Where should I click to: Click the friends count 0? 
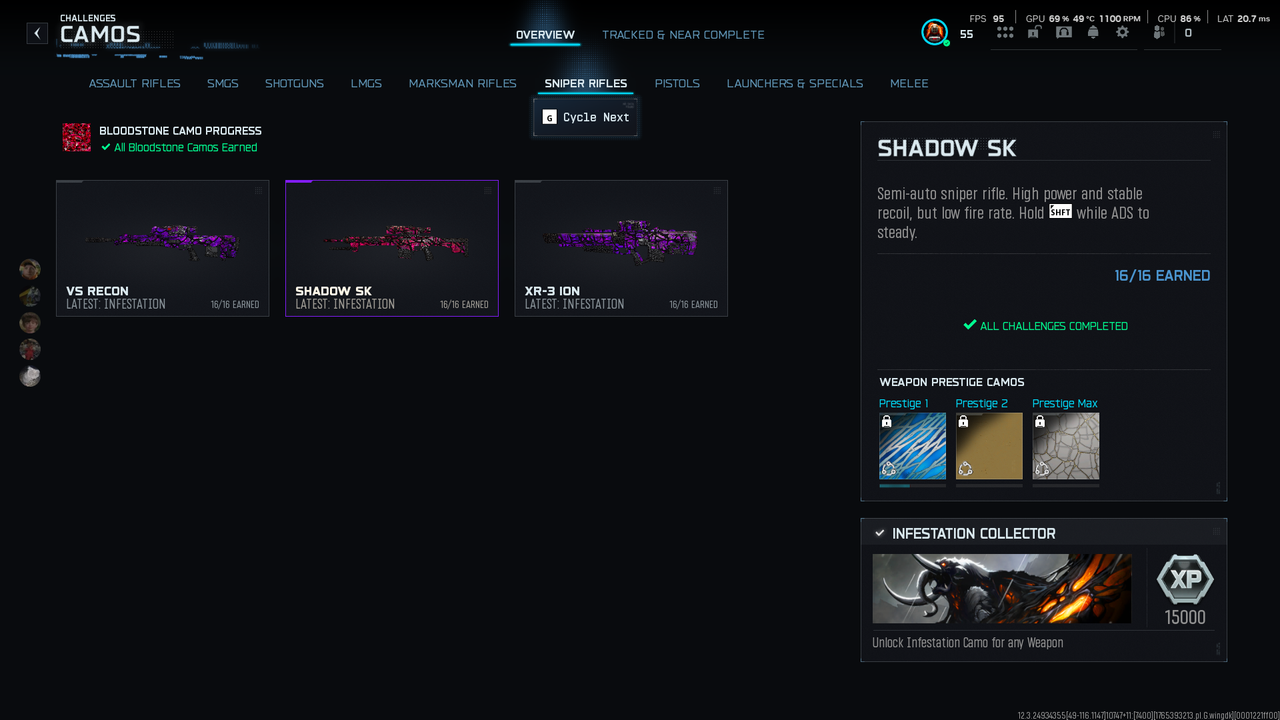(1188, 33)
